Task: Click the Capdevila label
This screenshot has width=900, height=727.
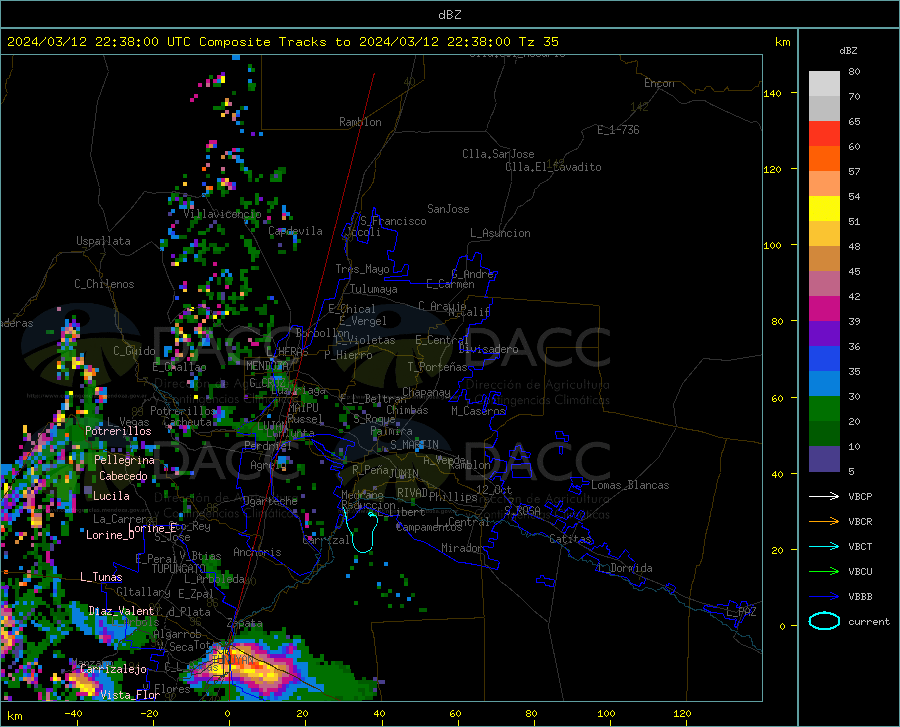Action: tap(295, 231)
